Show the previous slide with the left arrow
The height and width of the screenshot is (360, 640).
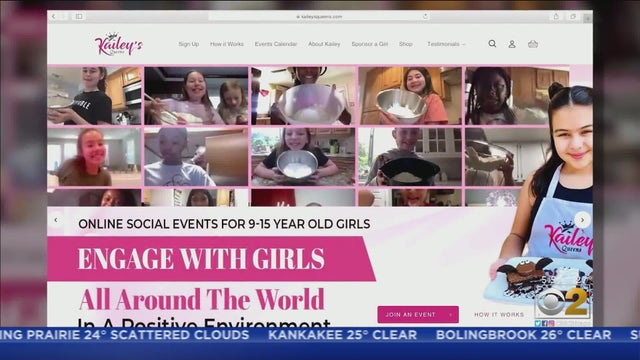pyautogui.click(x=56, y=220)
